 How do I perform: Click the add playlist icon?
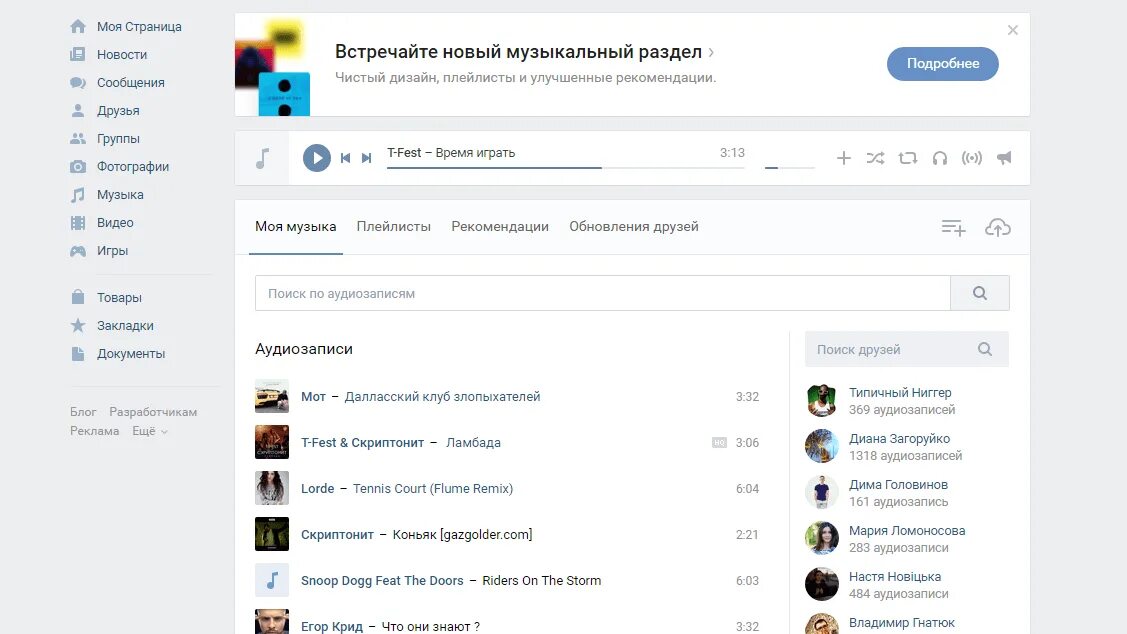click(x=953, y=228)
